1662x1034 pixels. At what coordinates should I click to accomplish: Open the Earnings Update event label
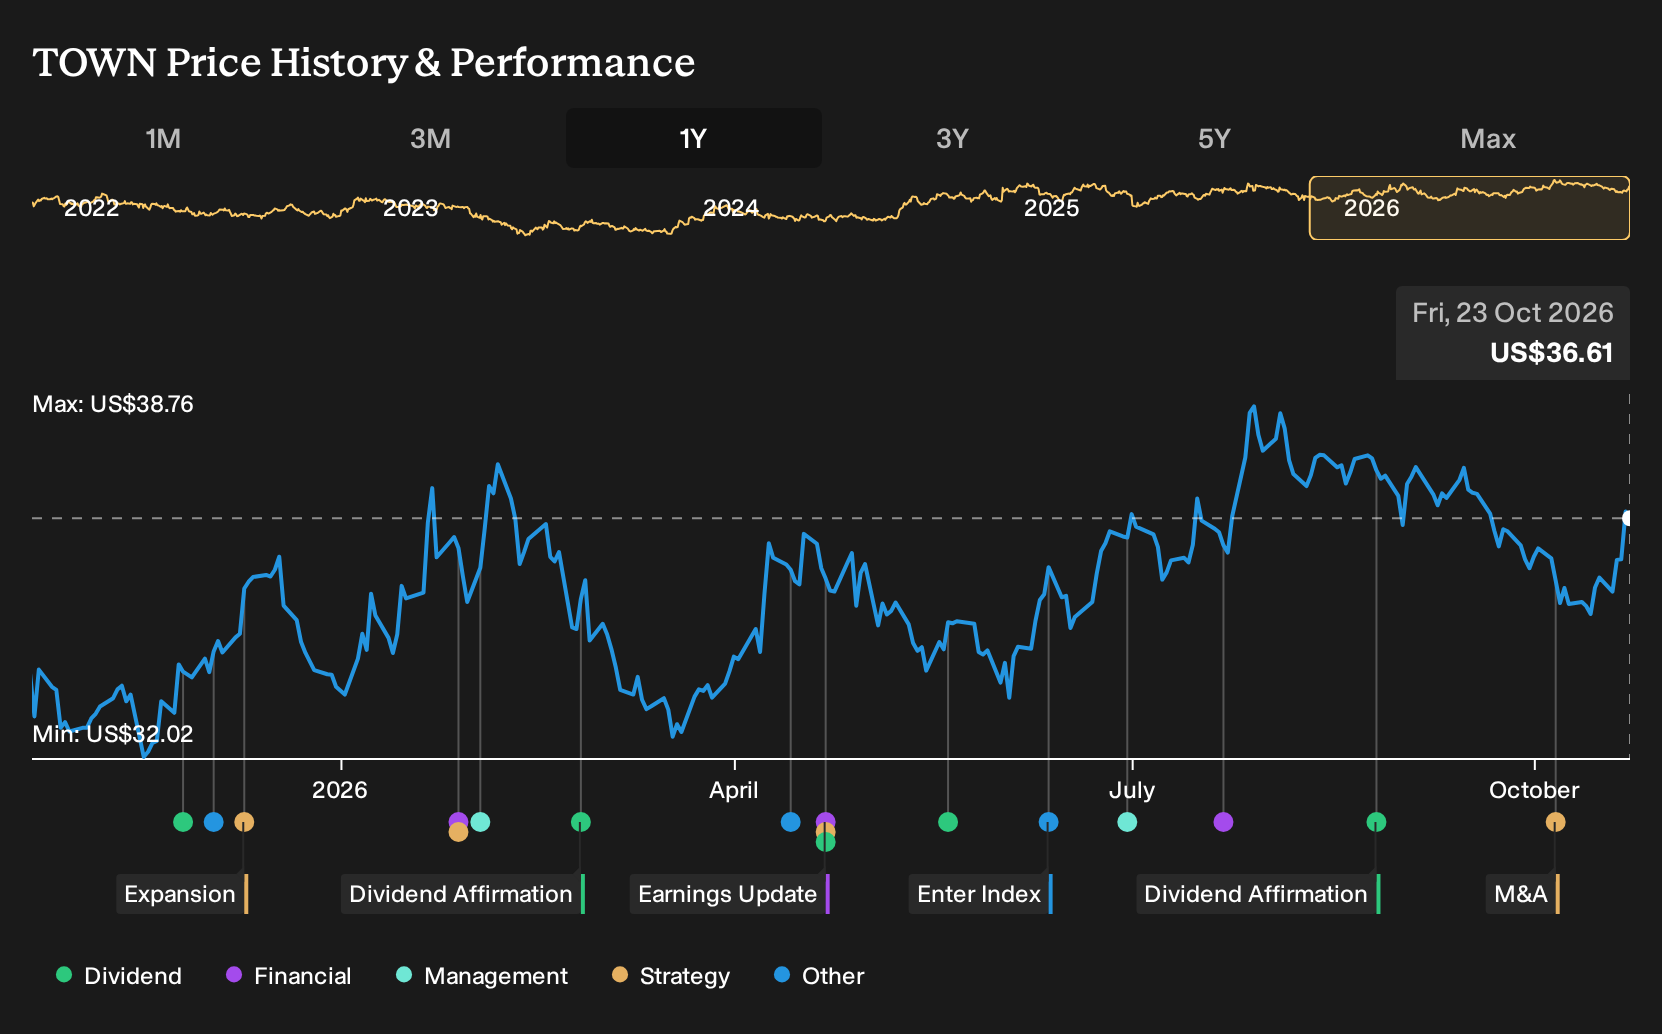pos(730,894)
